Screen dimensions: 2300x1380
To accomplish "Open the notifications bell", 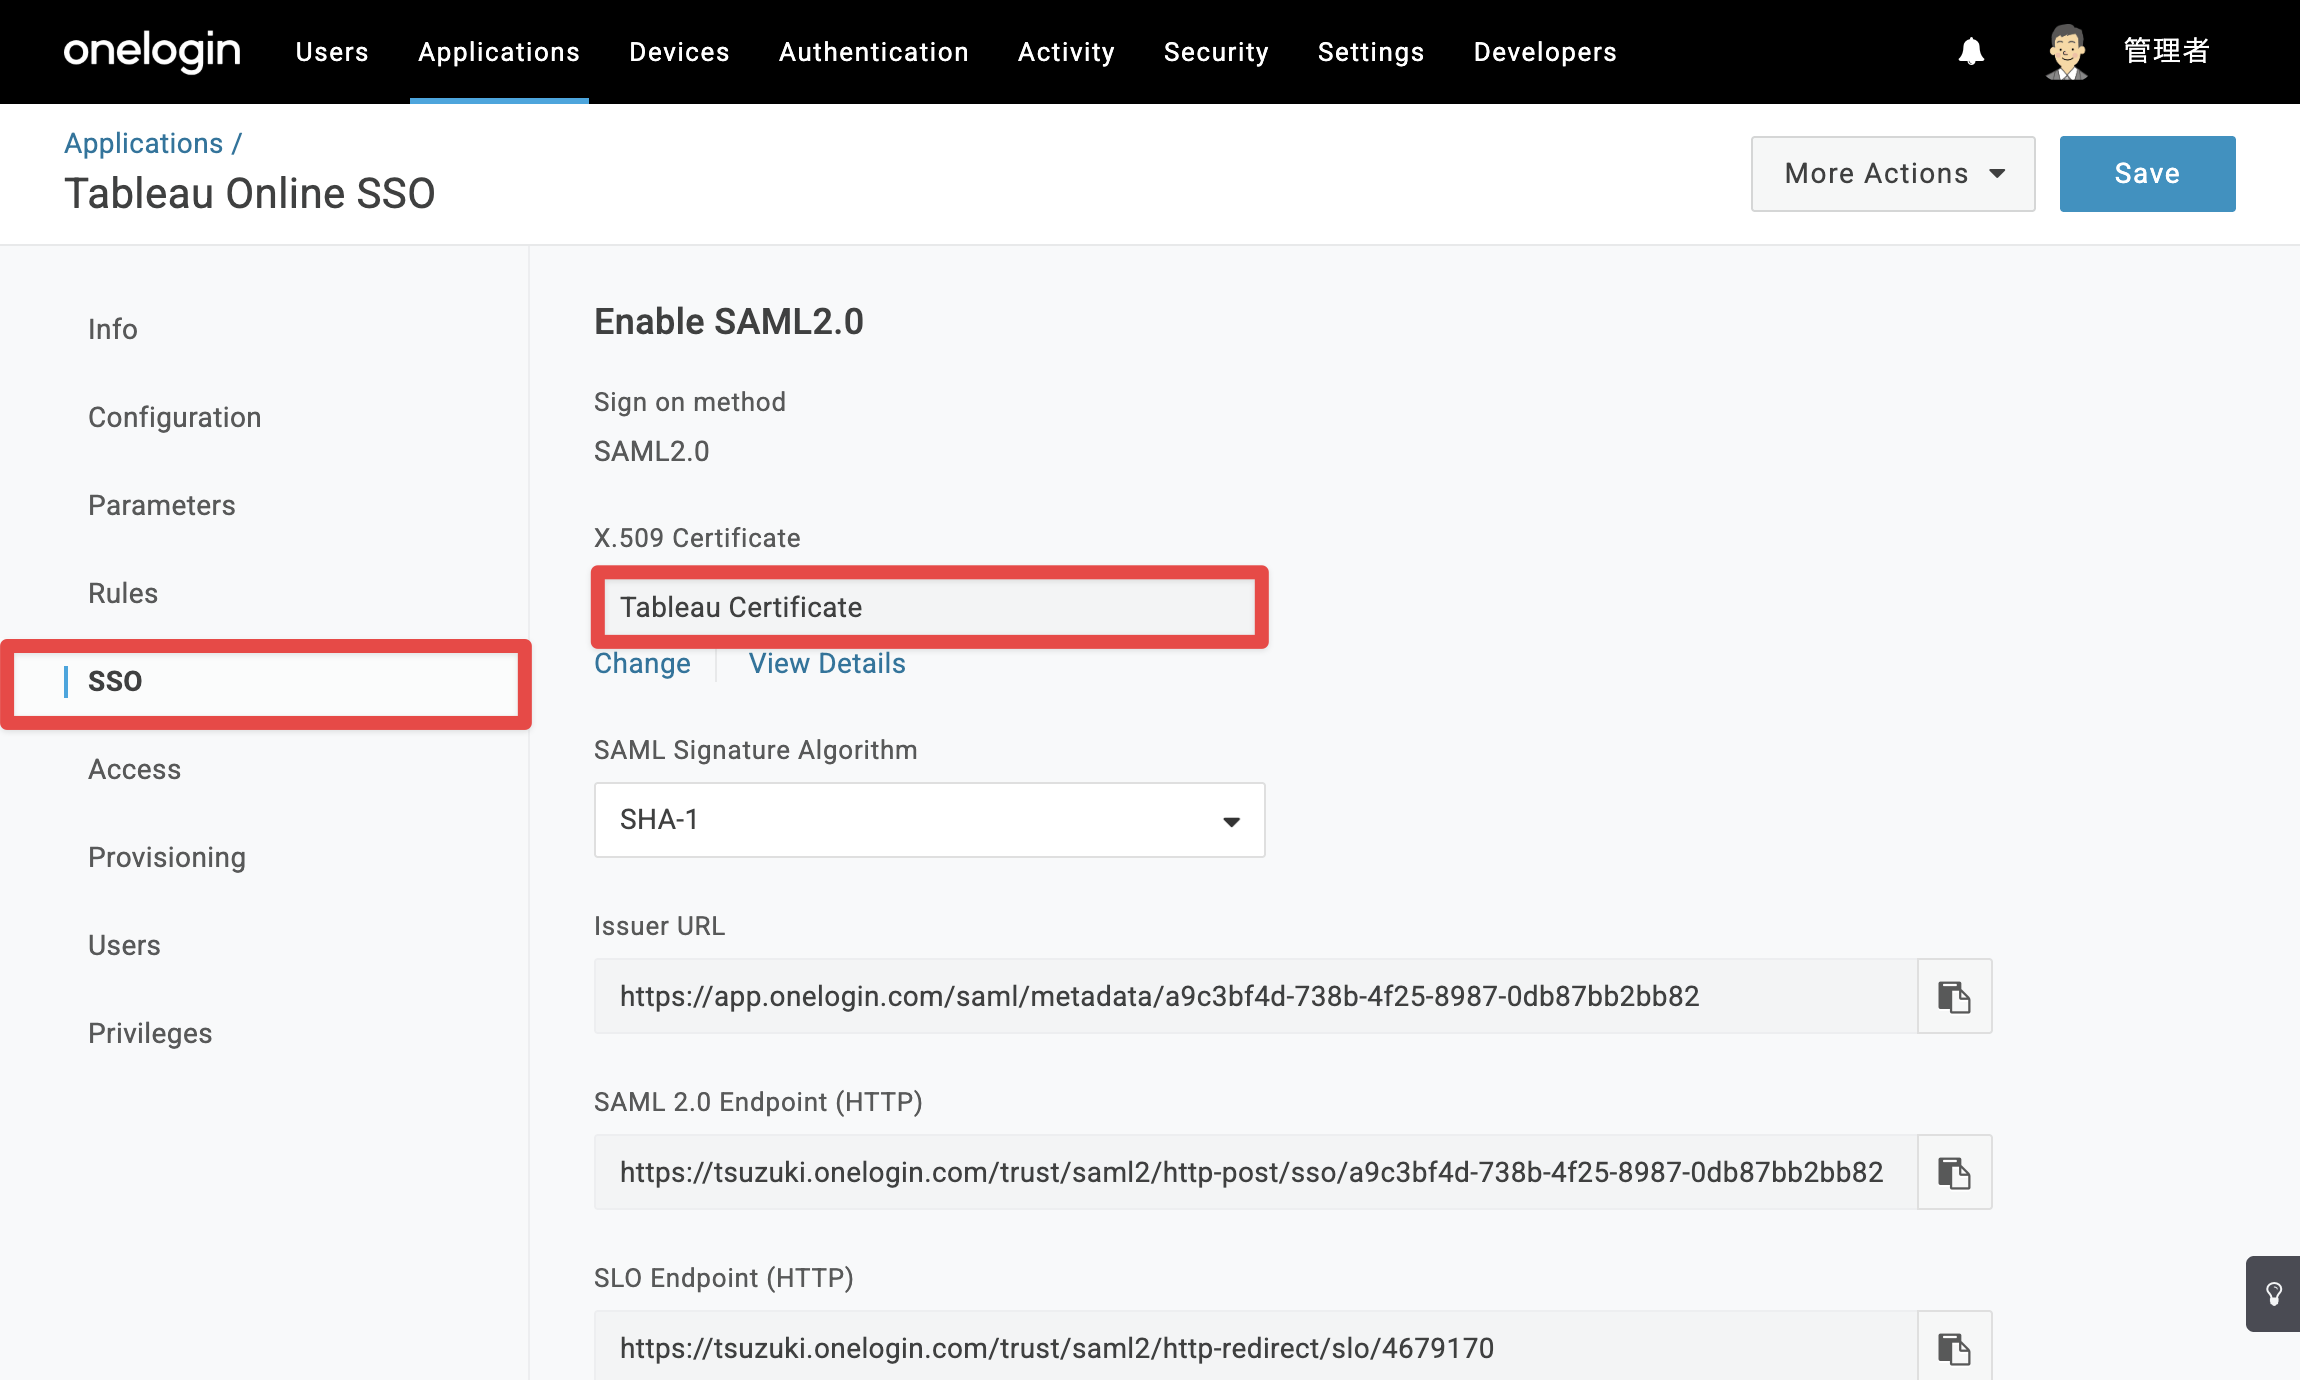I will (x=1971, y=51).
